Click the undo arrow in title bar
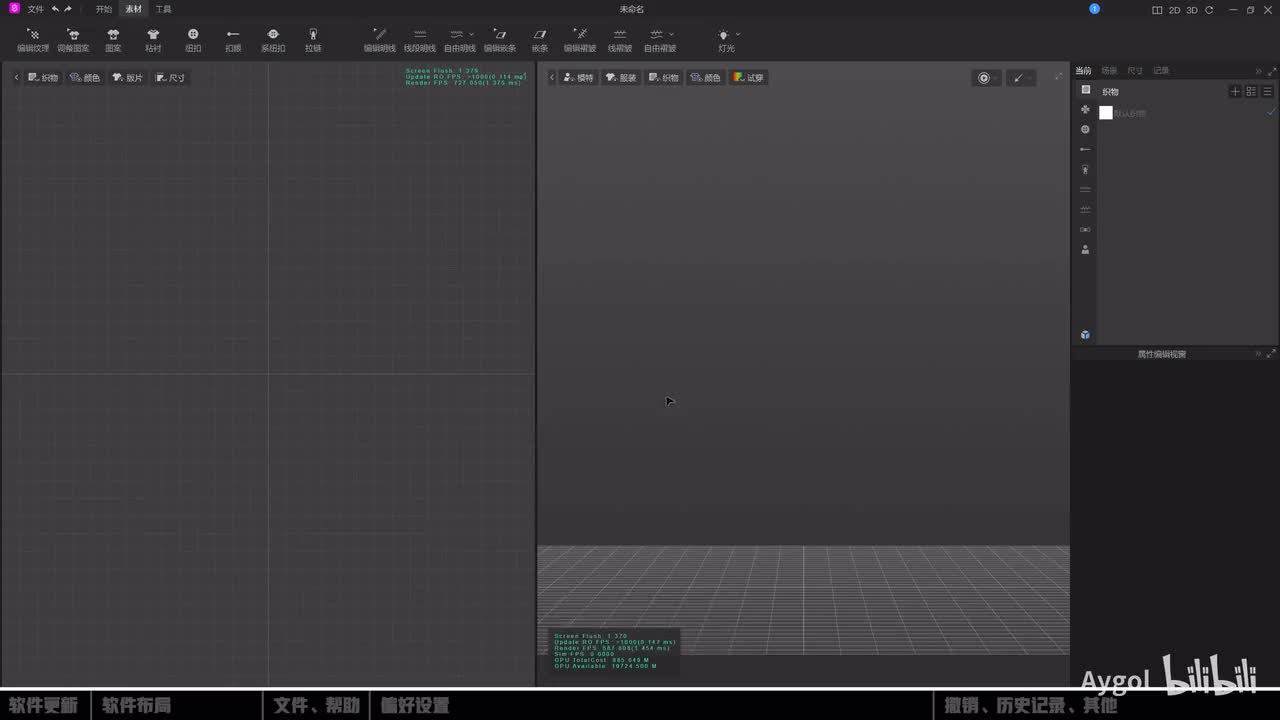The height and width of the screenshot is (720, 1280). click(55, 9)
